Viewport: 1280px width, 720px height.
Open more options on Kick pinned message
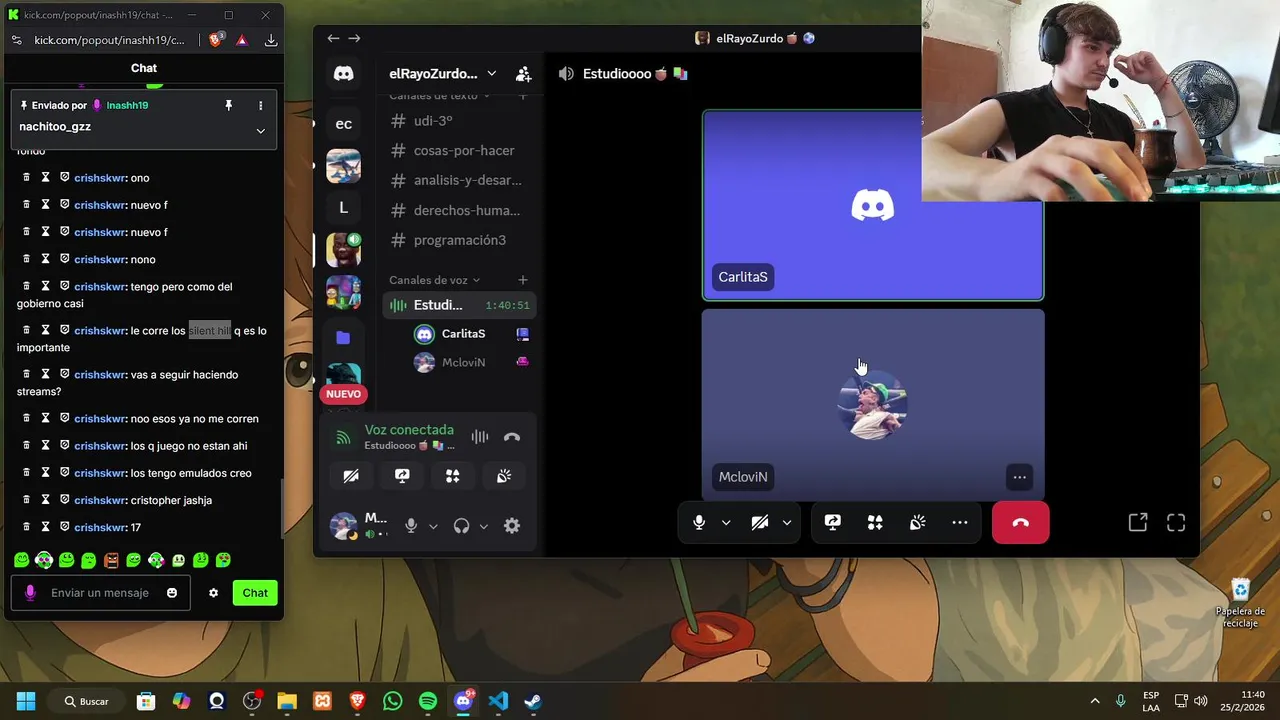260,105
